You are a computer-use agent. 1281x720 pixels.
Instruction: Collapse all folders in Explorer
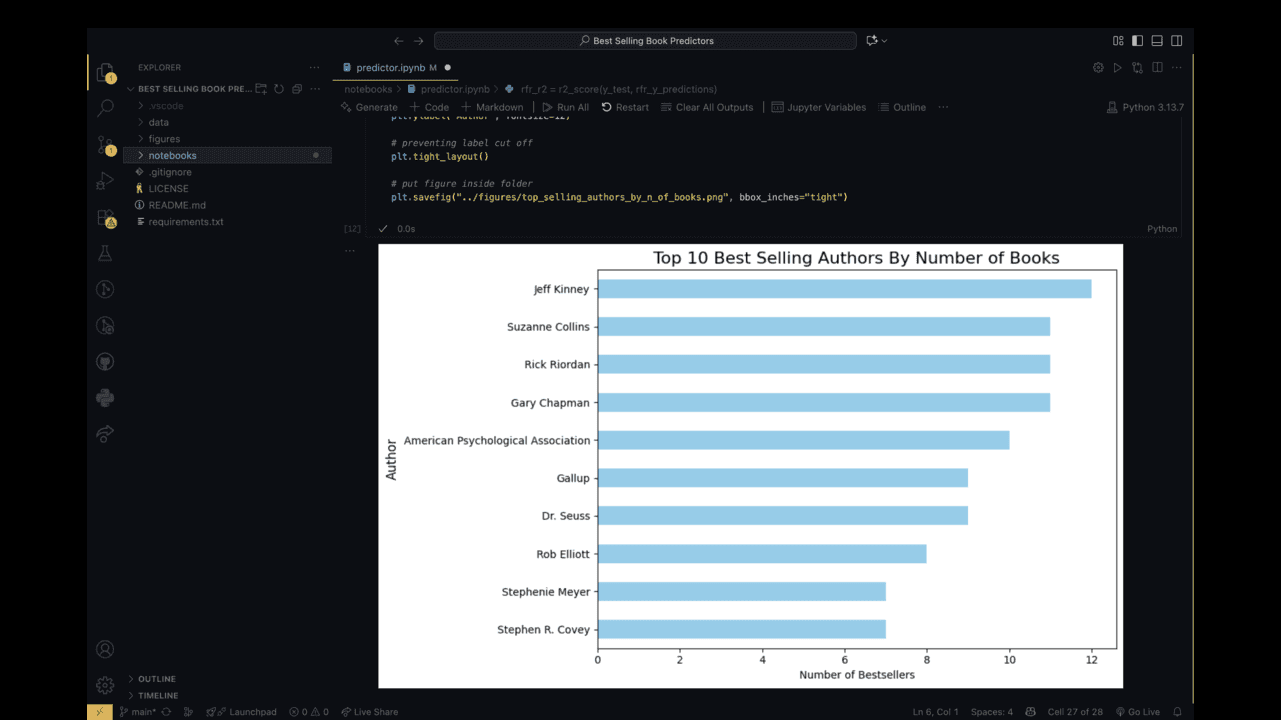tap(297, 89)
